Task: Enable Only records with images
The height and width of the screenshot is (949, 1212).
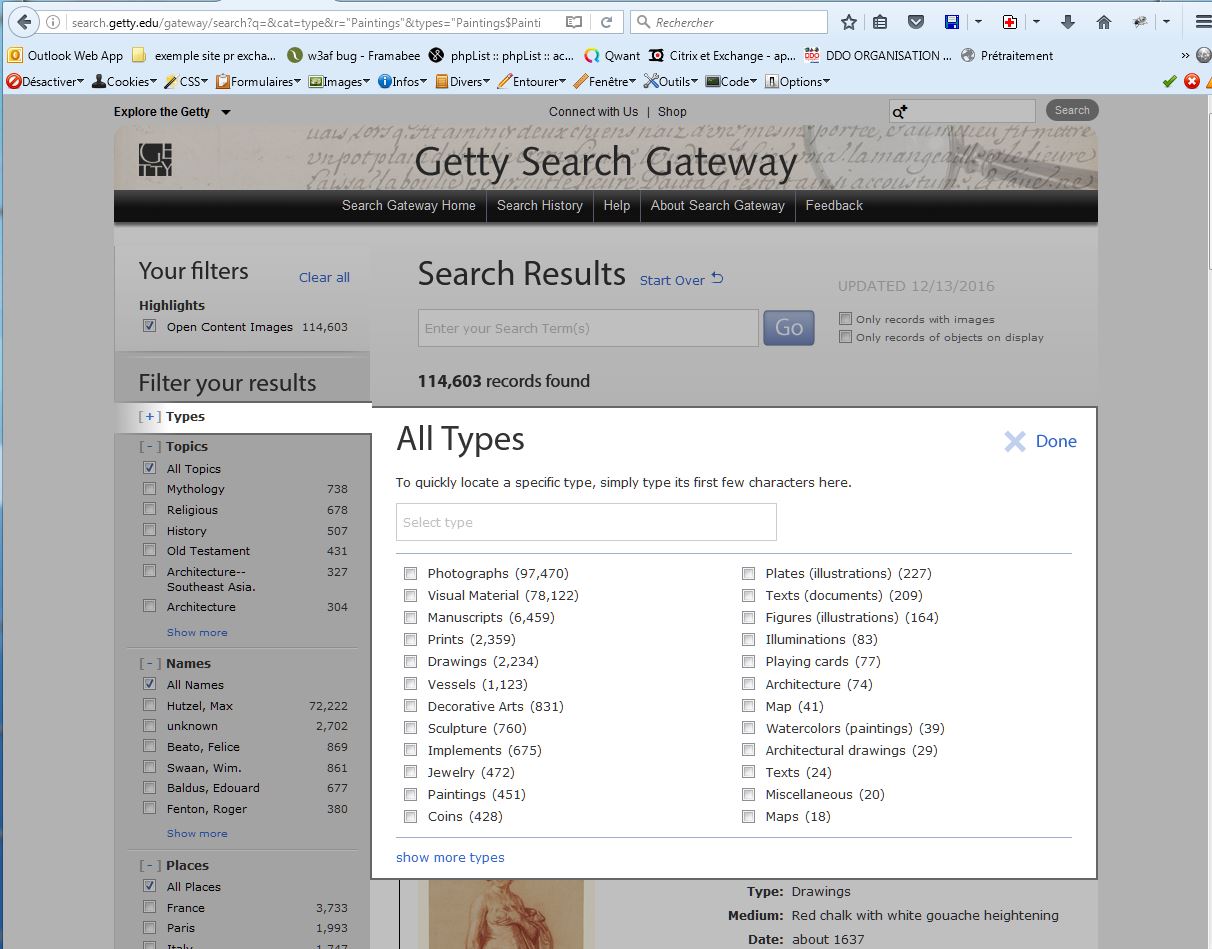Action: (x=846, y=319)
